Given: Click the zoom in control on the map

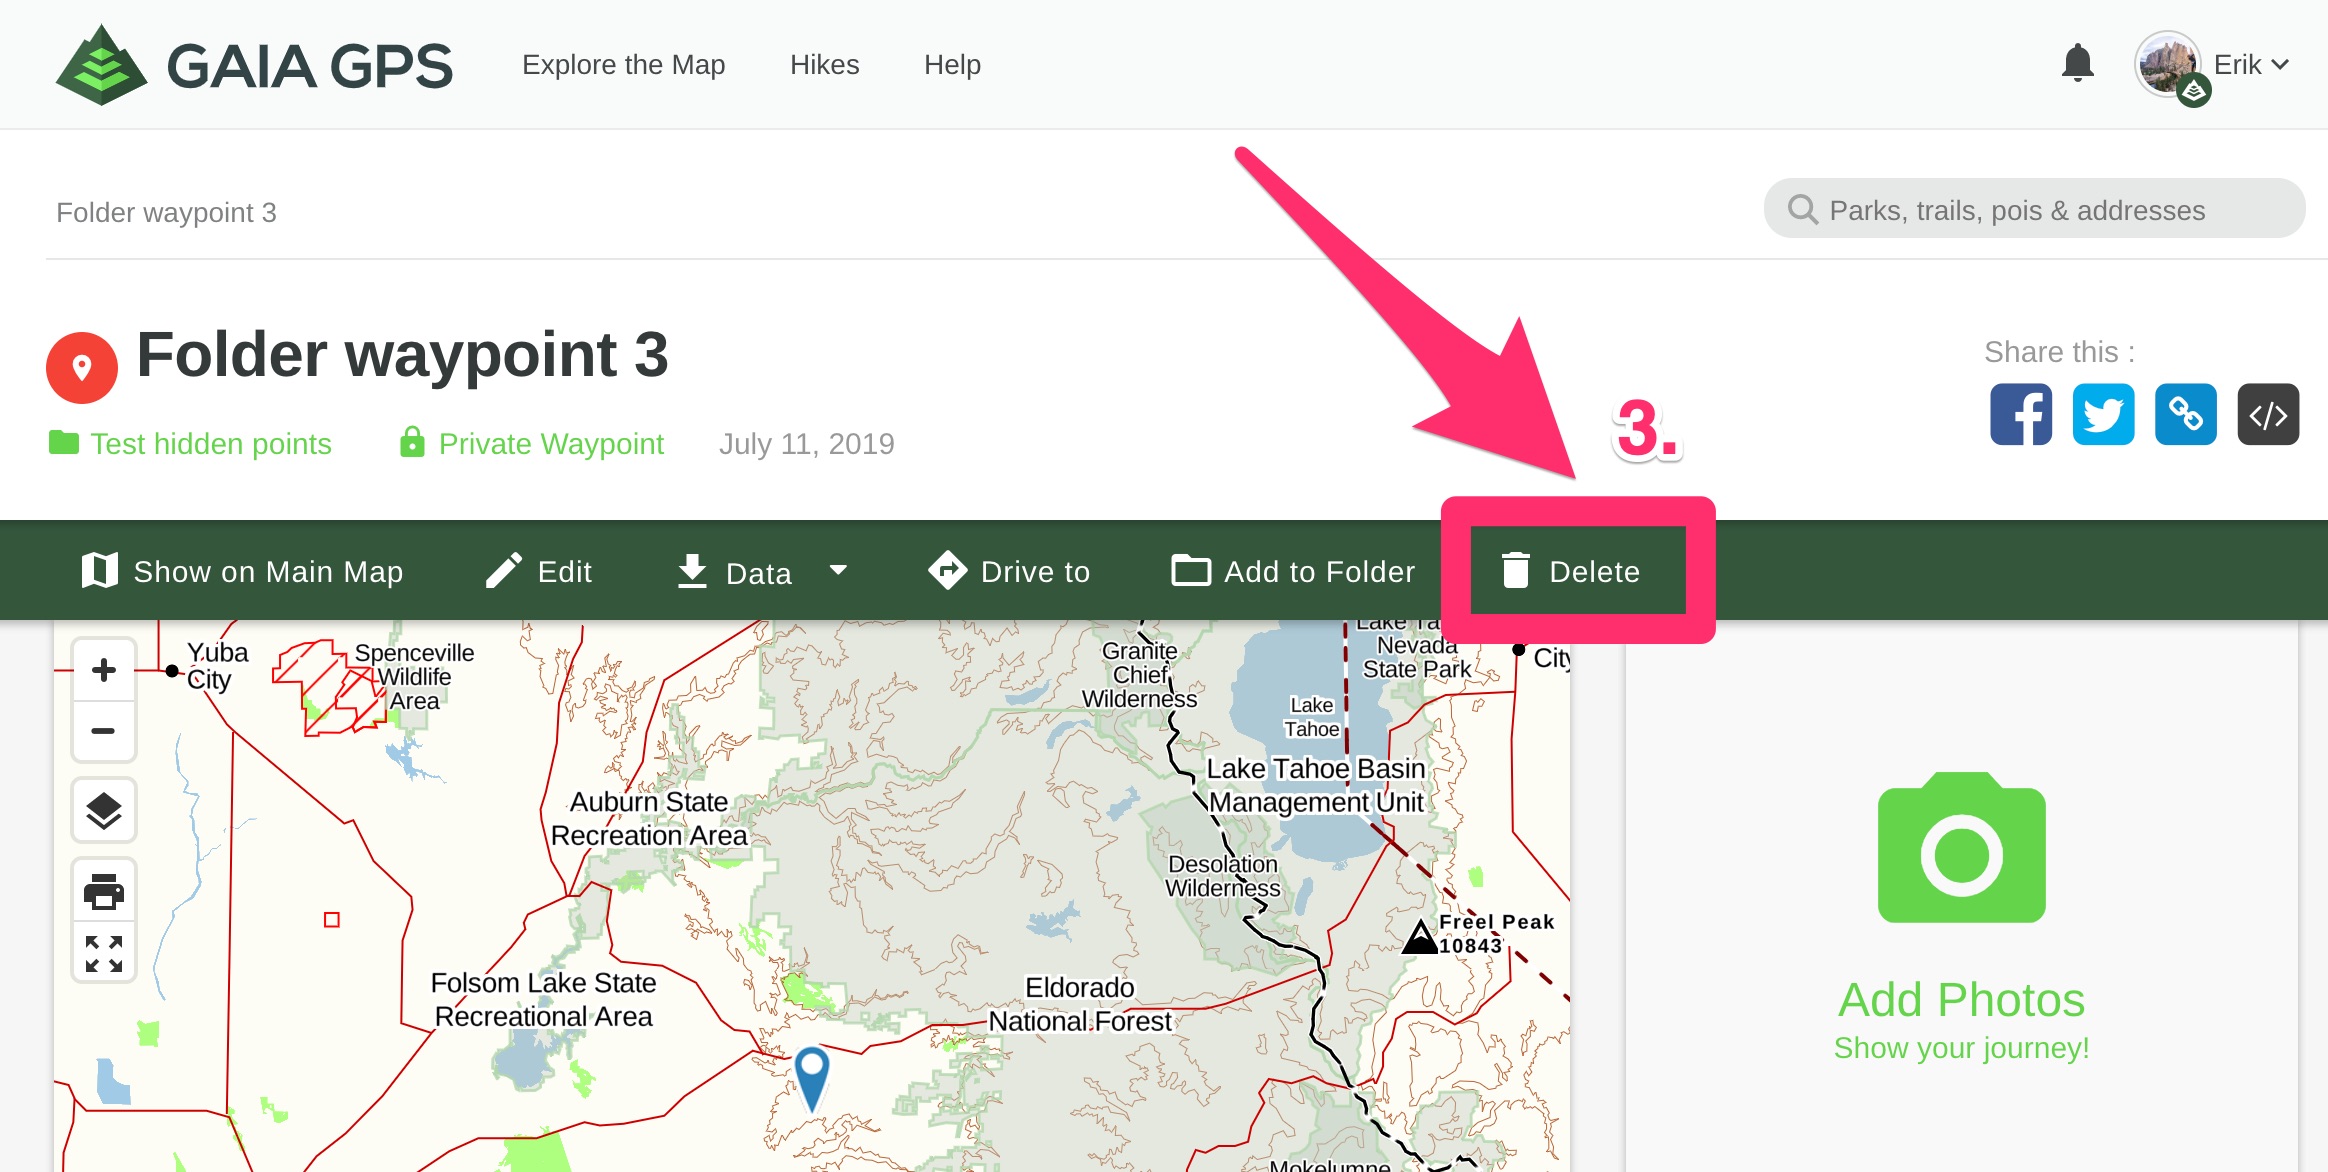Looking at the screenshot, I should pos(103,670).
